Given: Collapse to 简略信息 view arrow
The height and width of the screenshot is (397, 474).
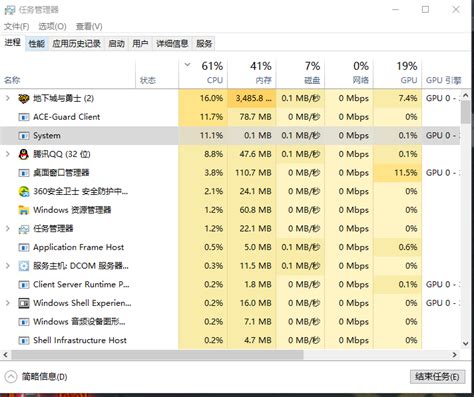Looking at the screenshot, I should (x=11, y=377).
